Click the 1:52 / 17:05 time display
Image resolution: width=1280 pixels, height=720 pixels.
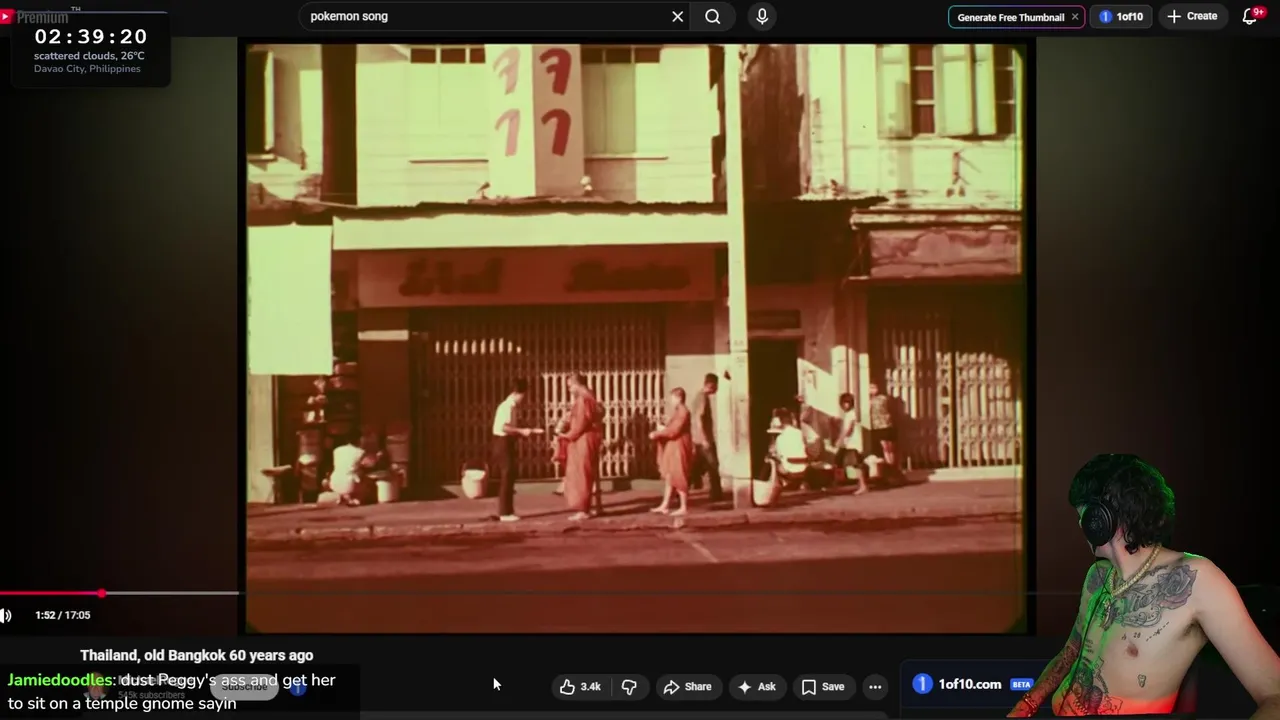(62, 615)
